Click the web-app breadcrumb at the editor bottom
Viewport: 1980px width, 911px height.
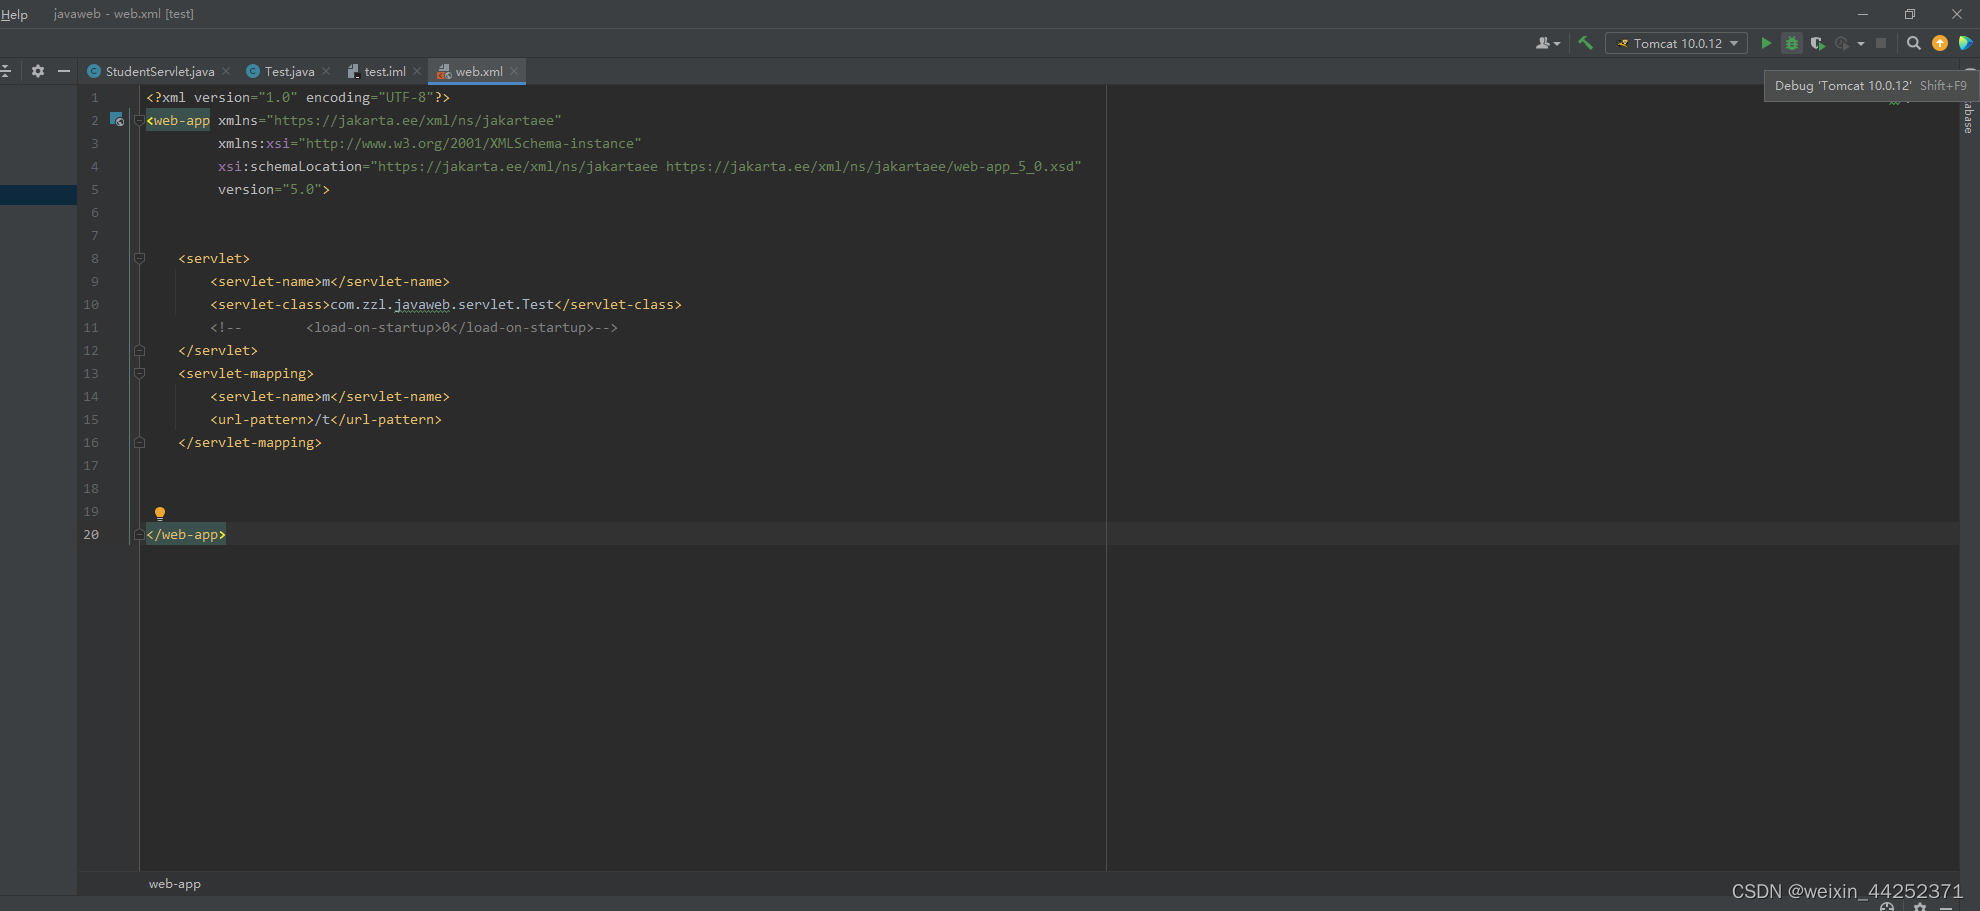click(175, 884)
